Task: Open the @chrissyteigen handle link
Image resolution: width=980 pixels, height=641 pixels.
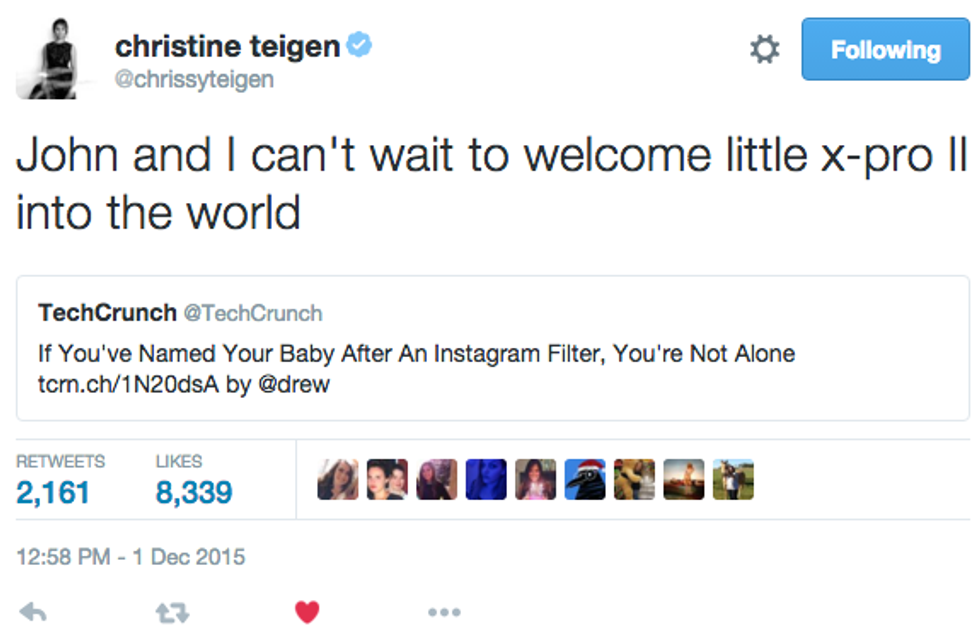Action: (193, 80)
